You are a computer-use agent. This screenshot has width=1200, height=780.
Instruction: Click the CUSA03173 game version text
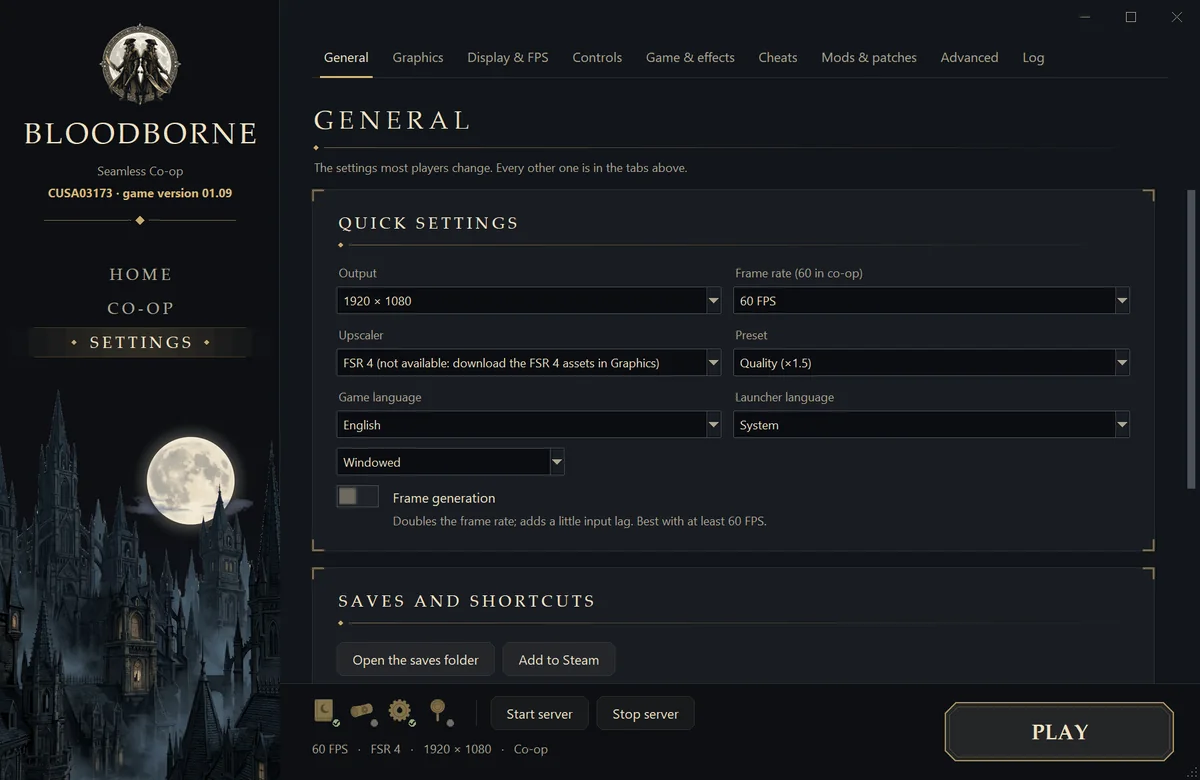(x=140, y=193)
